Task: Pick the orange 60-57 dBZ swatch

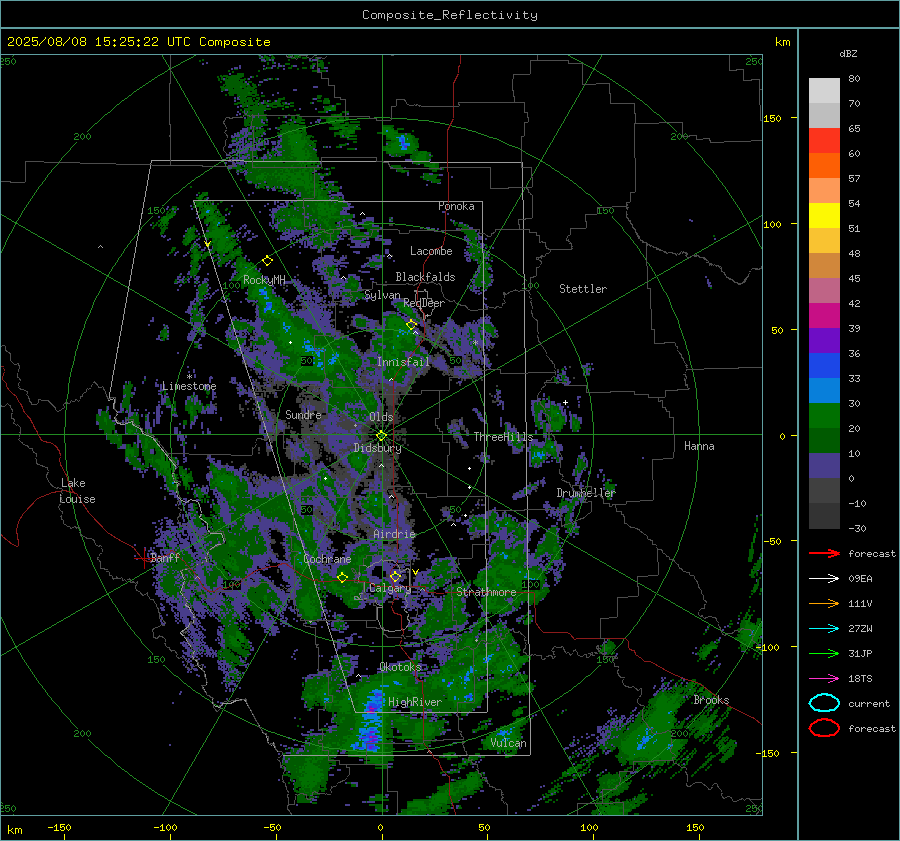Action: tap(824, 166)
